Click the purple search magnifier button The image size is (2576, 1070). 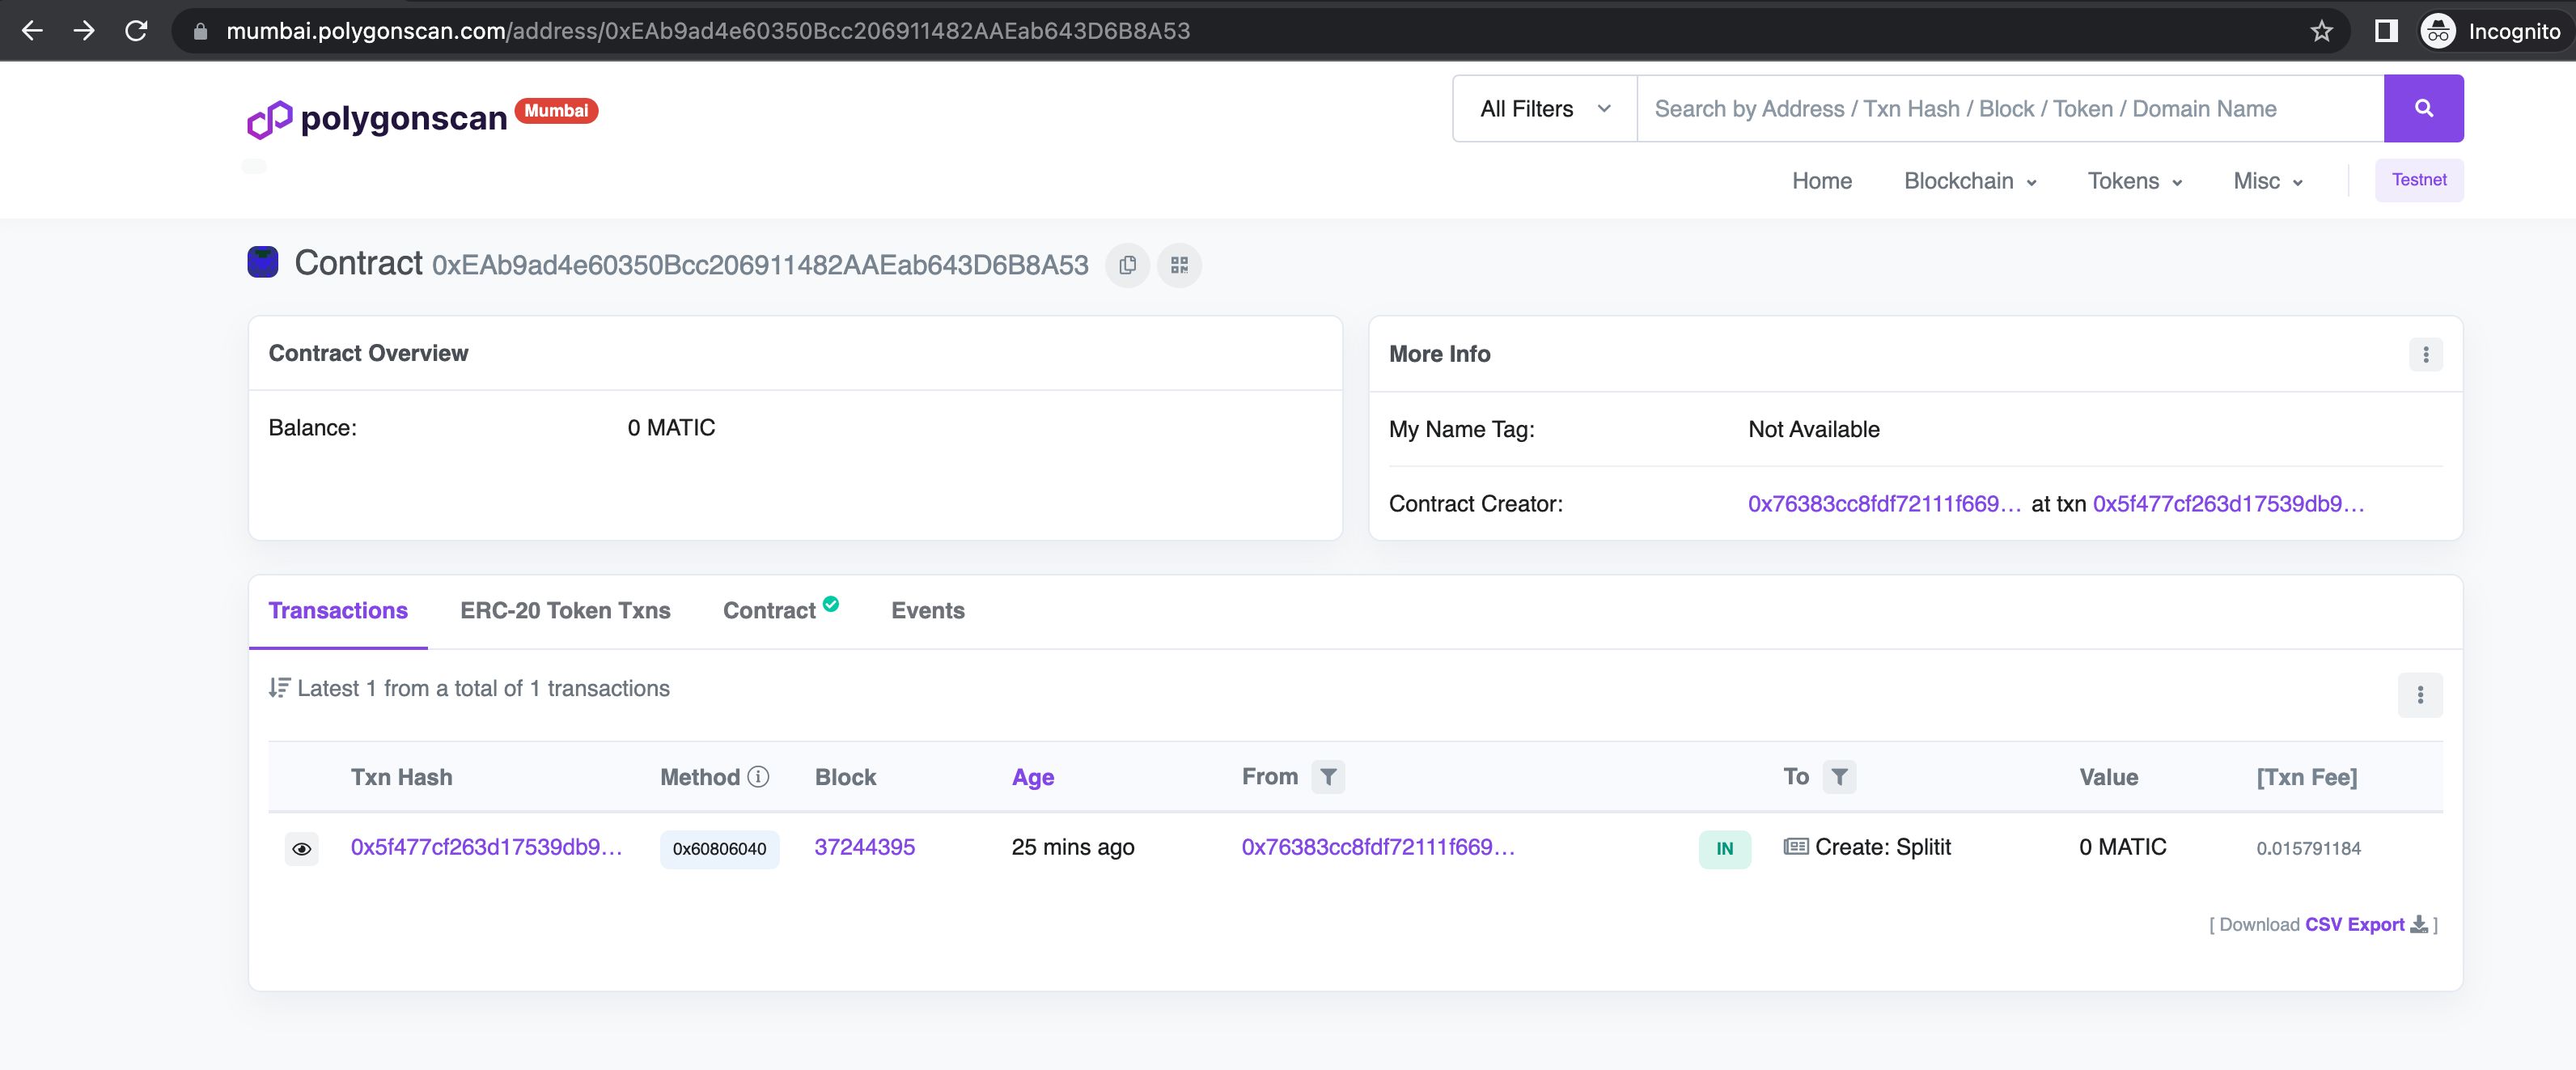2423,108
